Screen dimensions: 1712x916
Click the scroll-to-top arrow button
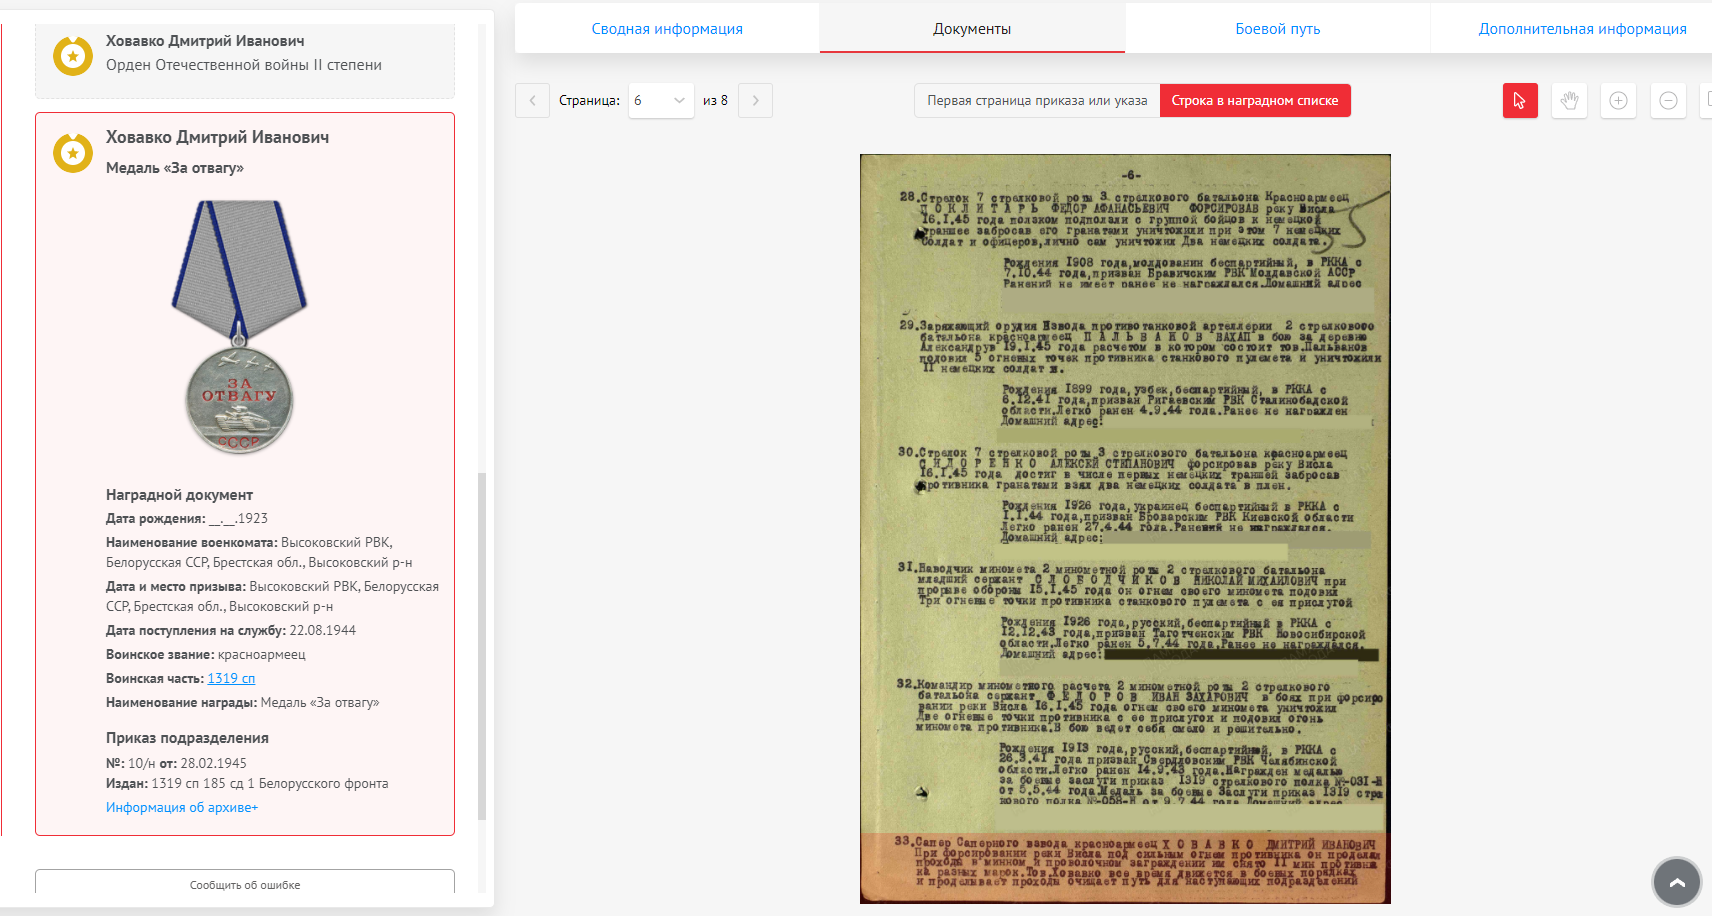1677,882
